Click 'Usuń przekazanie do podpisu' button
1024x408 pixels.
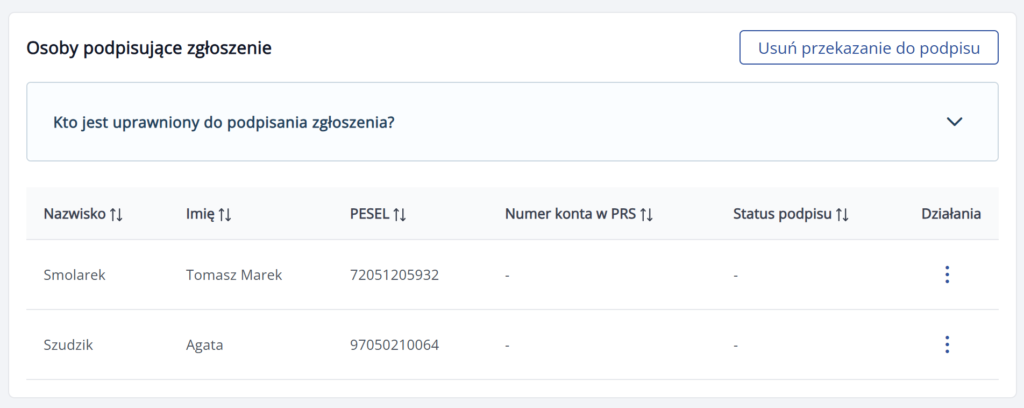point(869,47)
